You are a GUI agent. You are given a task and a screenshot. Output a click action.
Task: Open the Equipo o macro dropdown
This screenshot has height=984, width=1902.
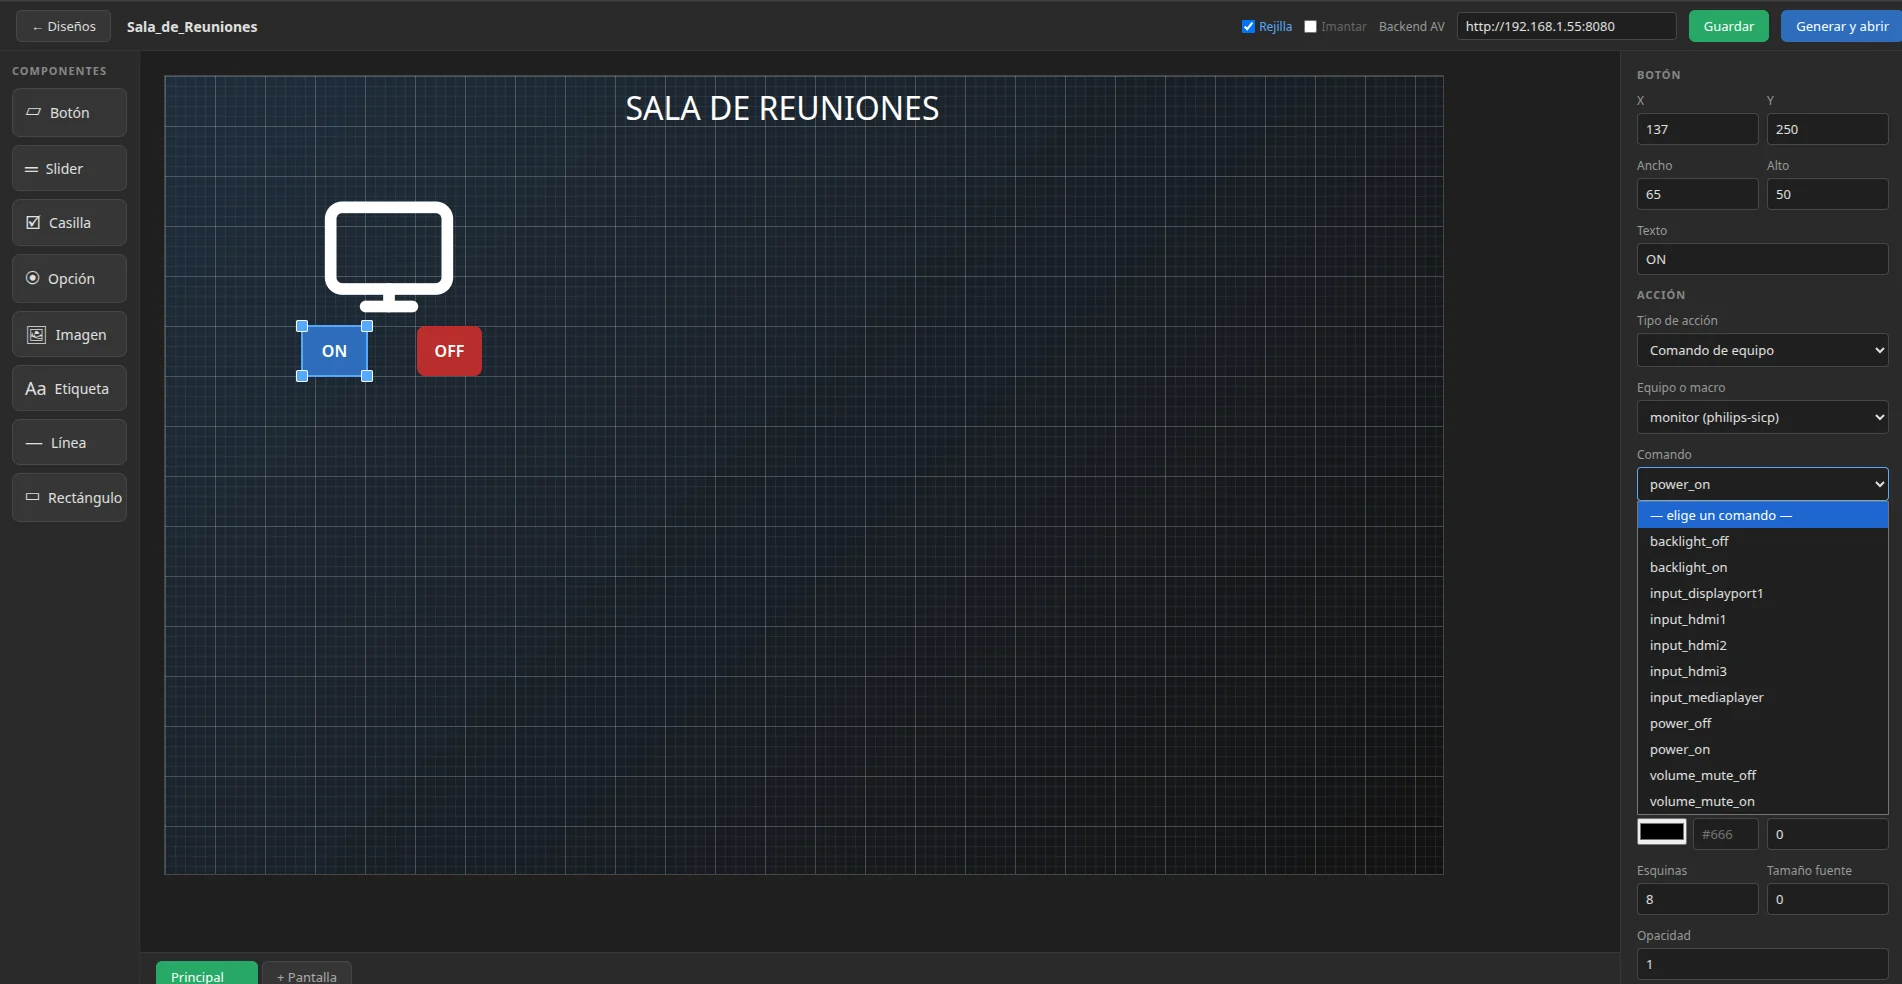pyautogui.click(x=1762, y=417)
